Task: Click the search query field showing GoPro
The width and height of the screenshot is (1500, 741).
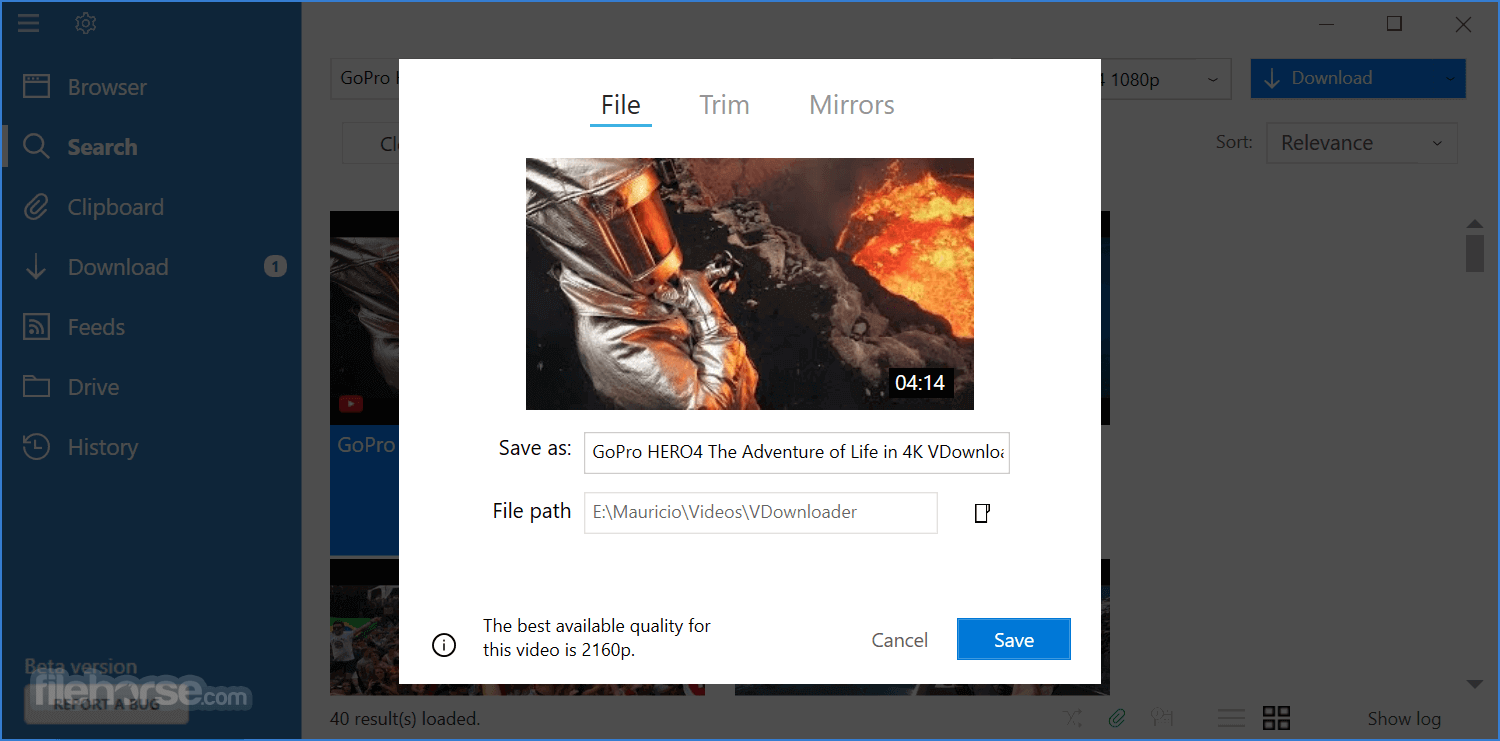Action: tap(365, 78)
